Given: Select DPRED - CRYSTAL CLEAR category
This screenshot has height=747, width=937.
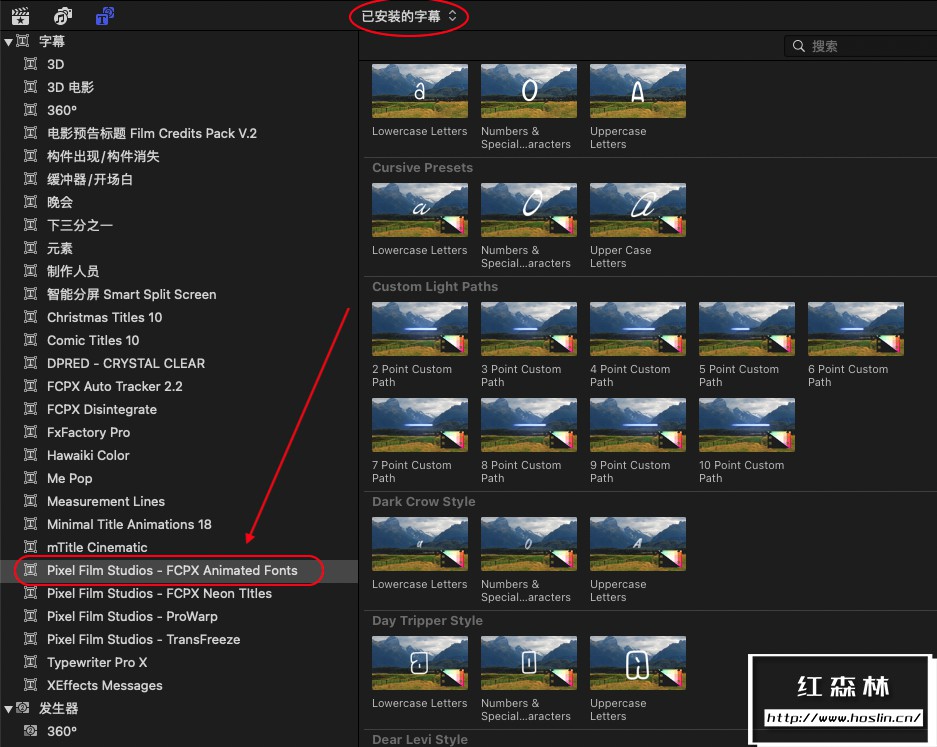Looking at the screenshot, I should pos(126,363).
